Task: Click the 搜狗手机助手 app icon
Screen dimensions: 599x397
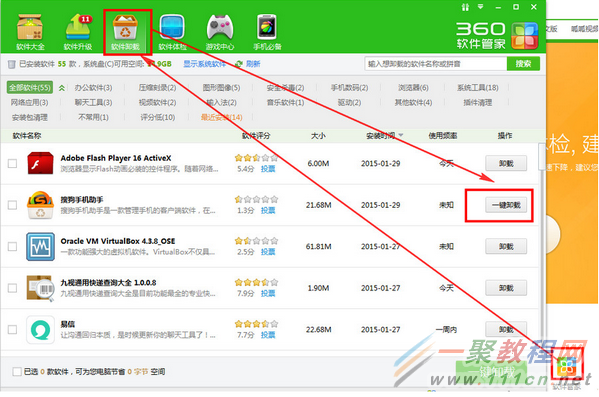Action: coord(40,205)
